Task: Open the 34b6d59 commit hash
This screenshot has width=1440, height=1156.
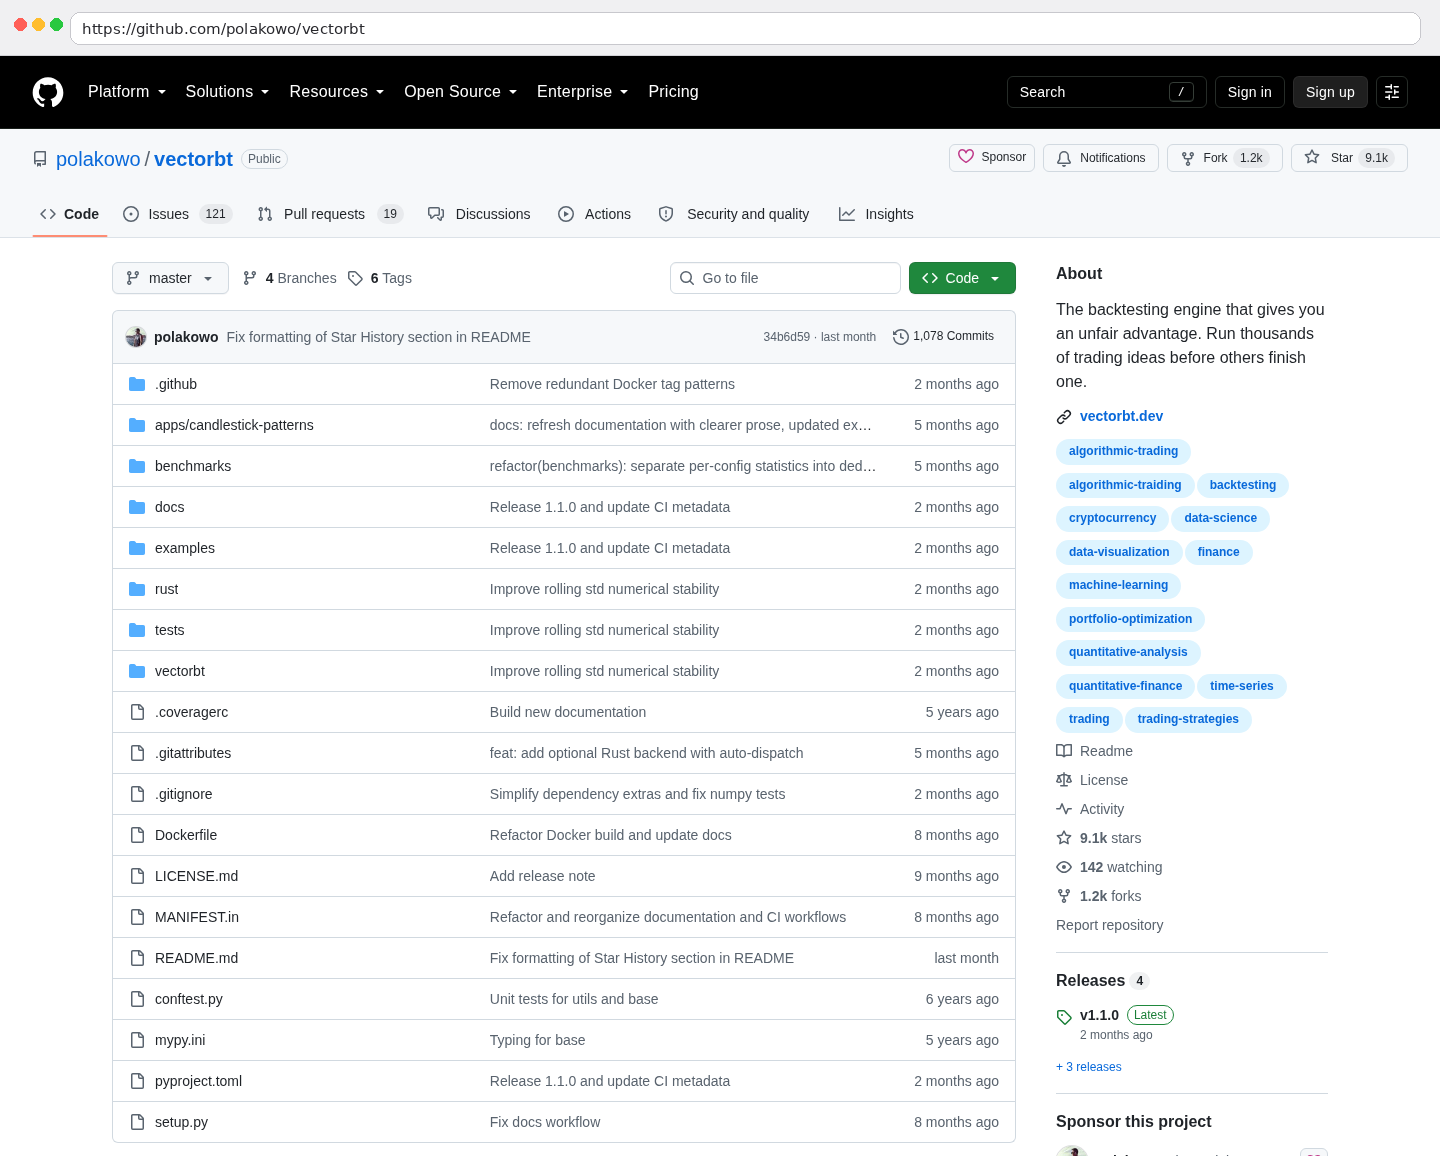Action: click(x=786, y=337)
